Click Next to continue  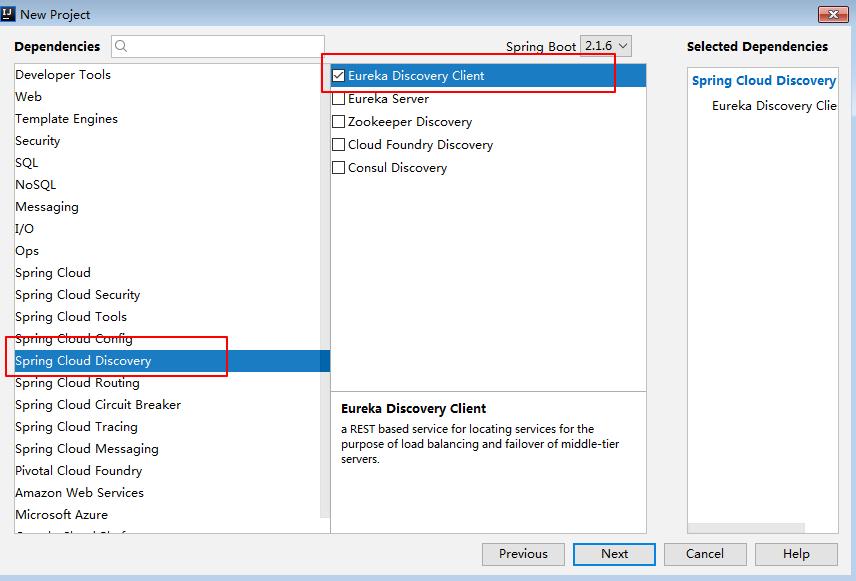614,554
